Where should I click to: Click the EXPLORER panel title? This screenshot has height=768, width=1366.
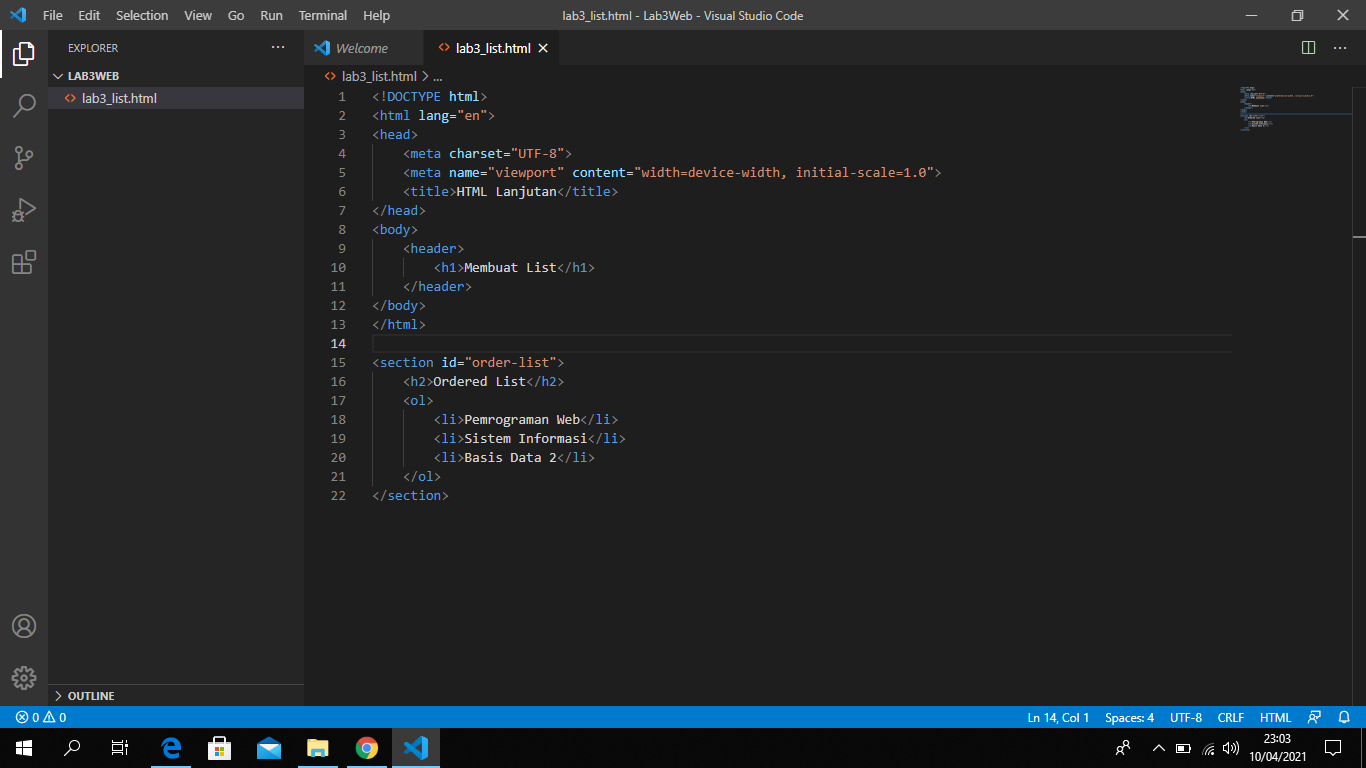click(x=93, y=48)
